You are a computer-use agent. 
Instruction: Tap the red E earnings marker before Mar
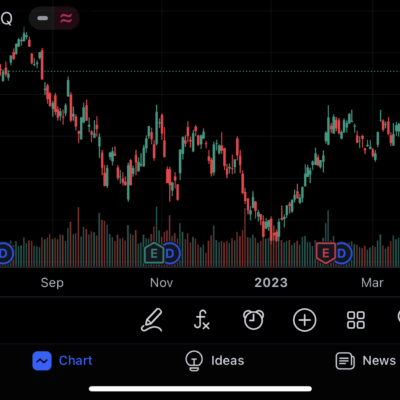(x=326, y=253)
